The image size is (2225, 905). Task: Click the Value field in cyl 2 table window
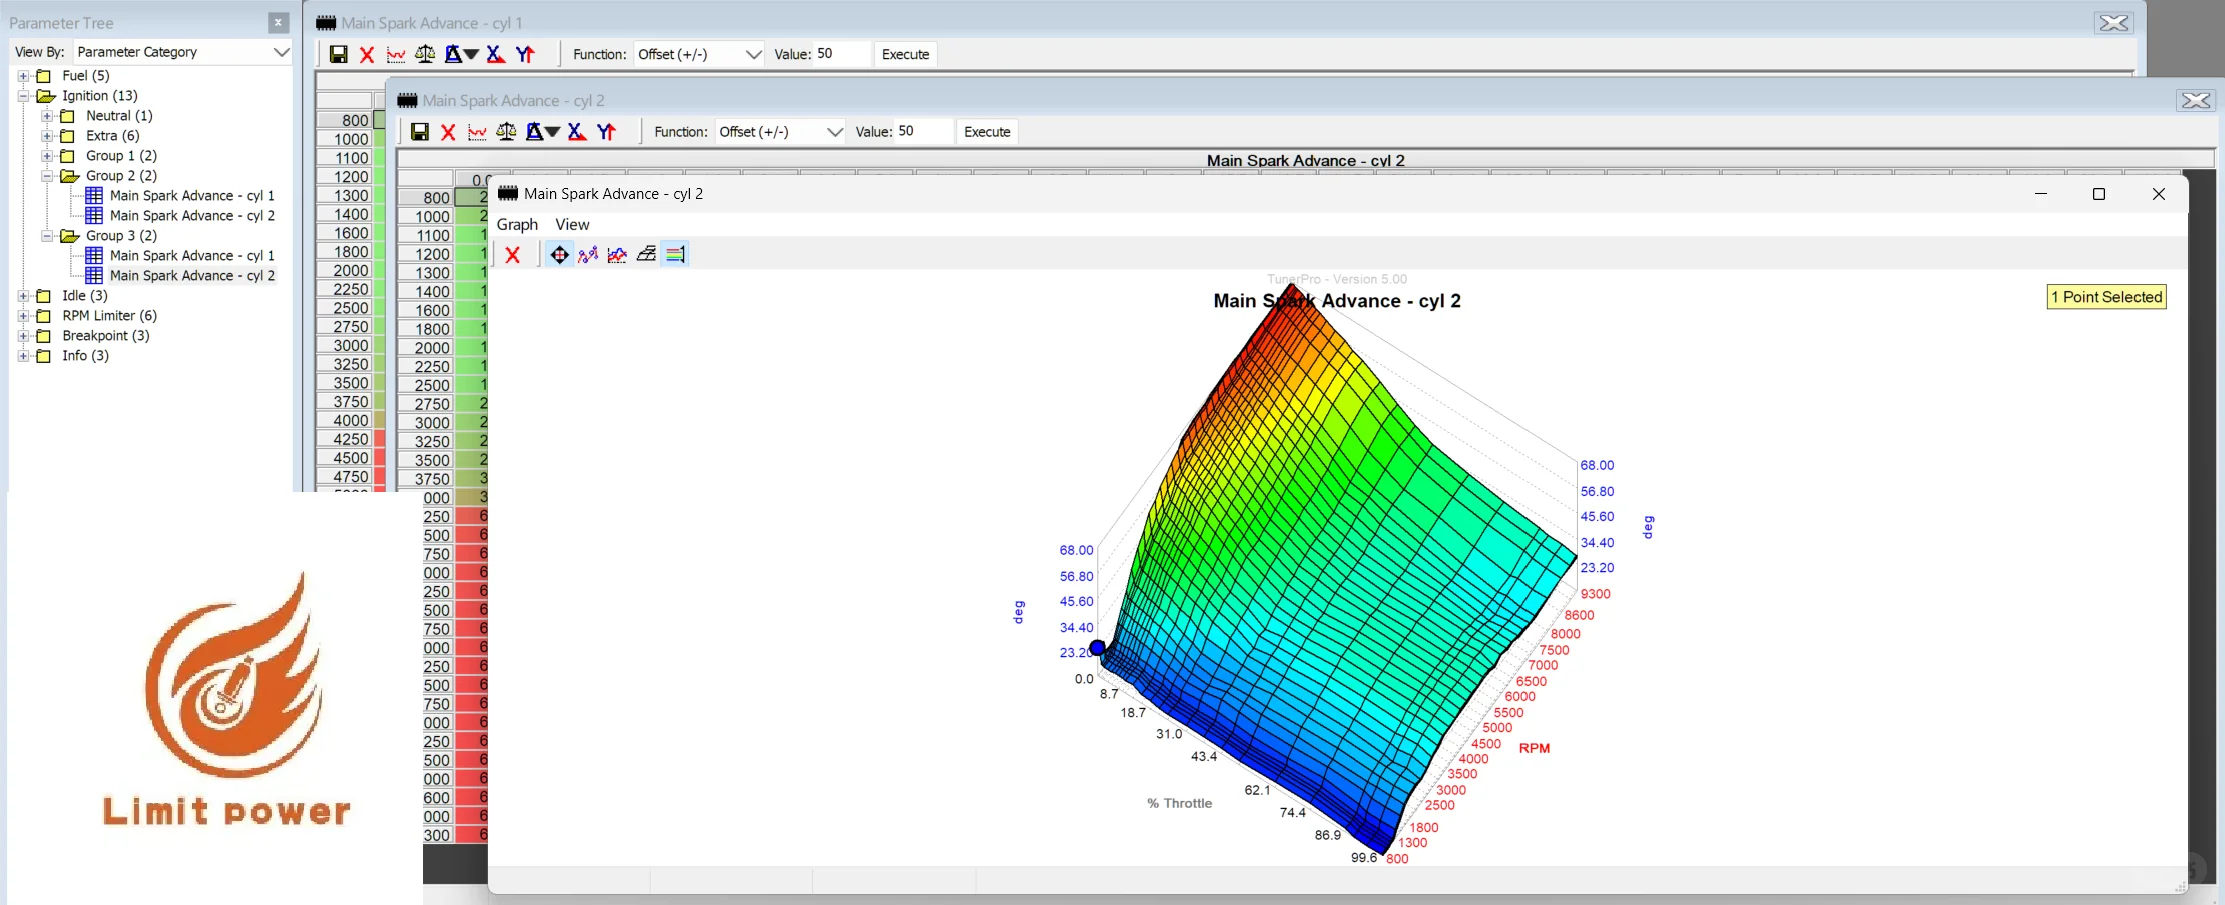[x=923, y=132]
